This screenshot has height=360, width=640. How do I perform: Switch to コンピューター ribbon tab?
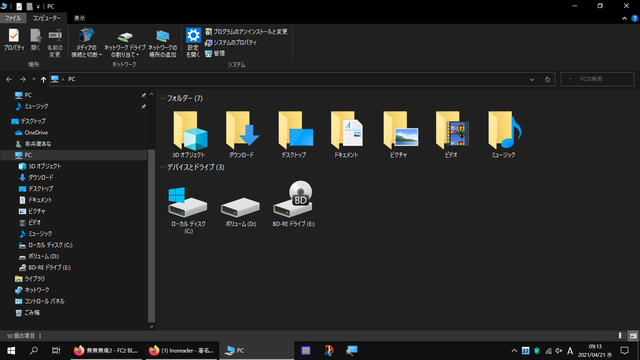tap(46, 18)
